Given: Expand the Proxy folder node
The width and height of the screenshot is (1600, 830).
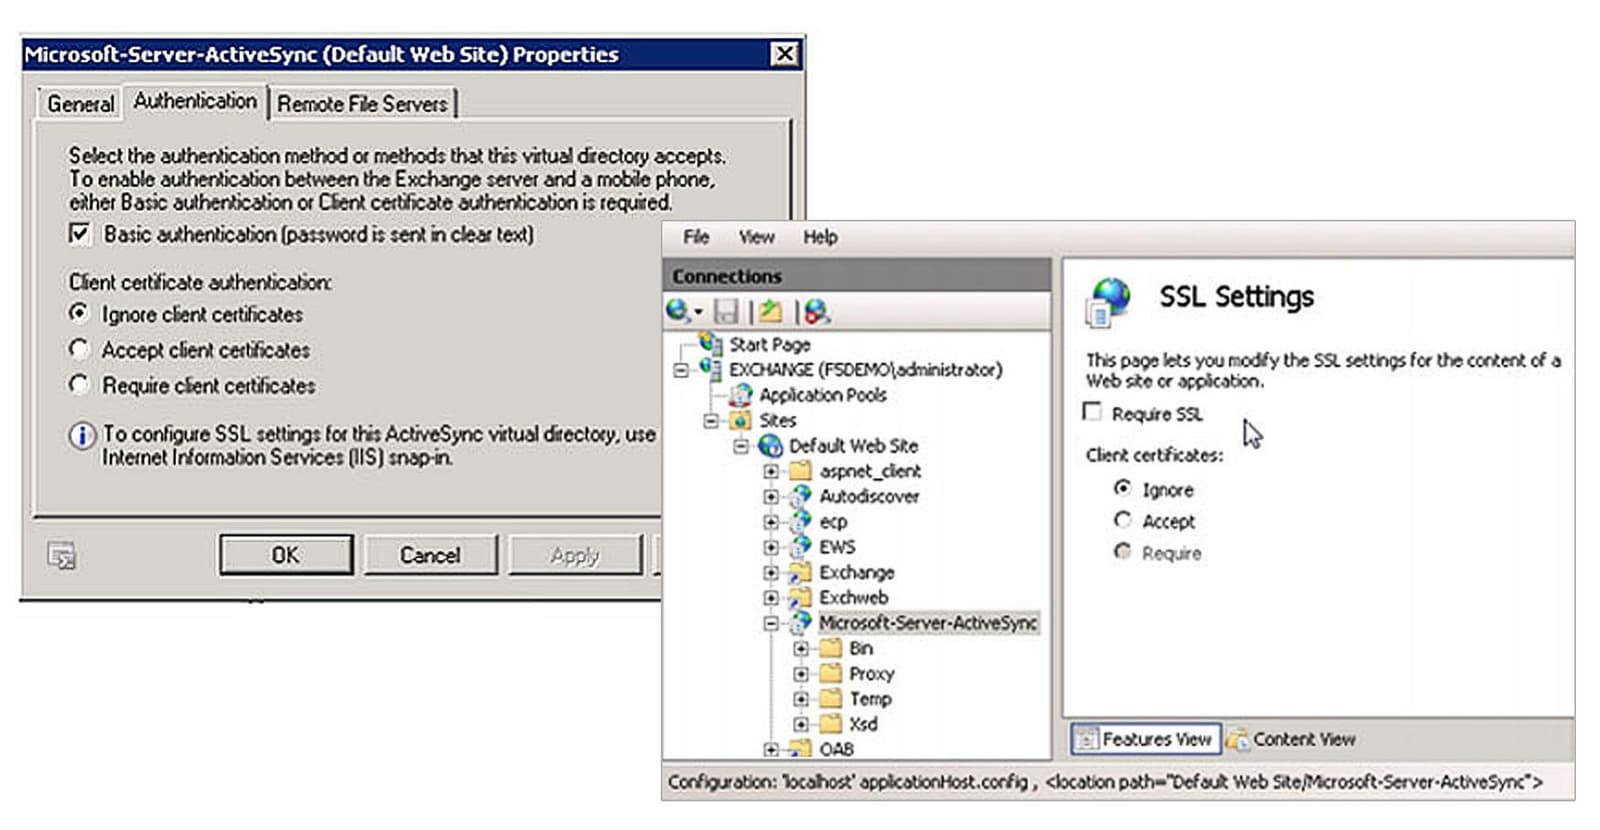Looking at the screenshot, I should [x=801, y=674].
